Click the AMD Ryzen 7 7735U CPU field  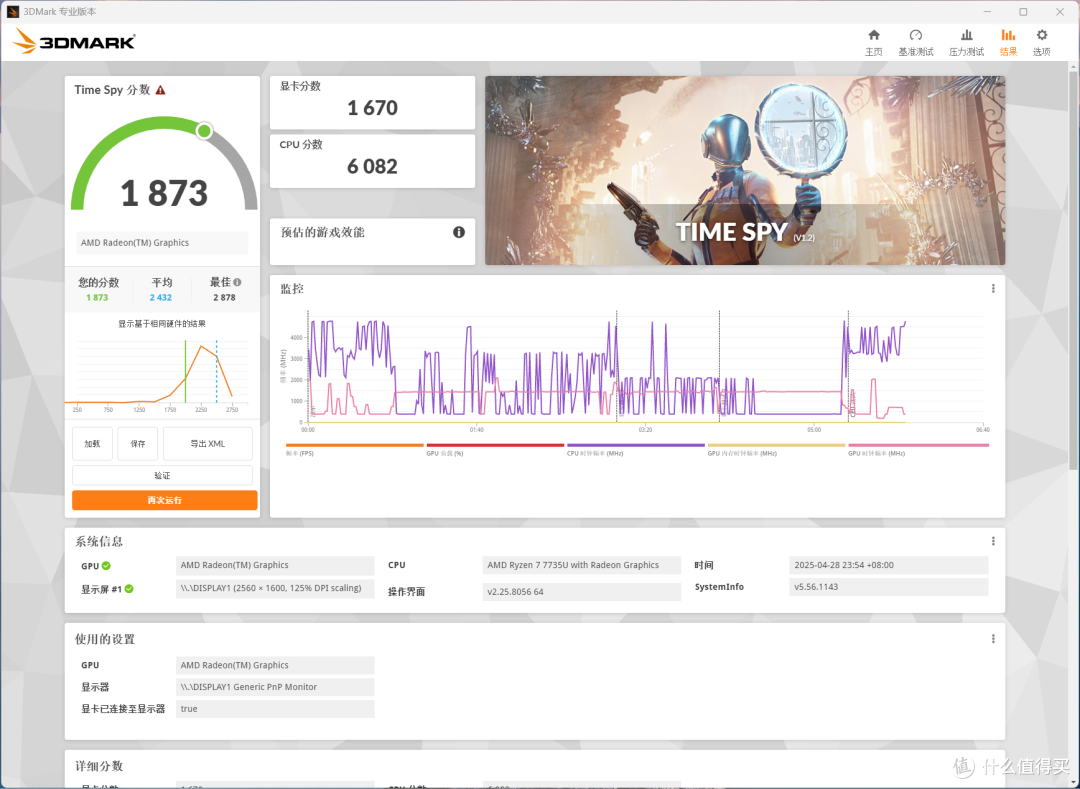coord(581,565)
